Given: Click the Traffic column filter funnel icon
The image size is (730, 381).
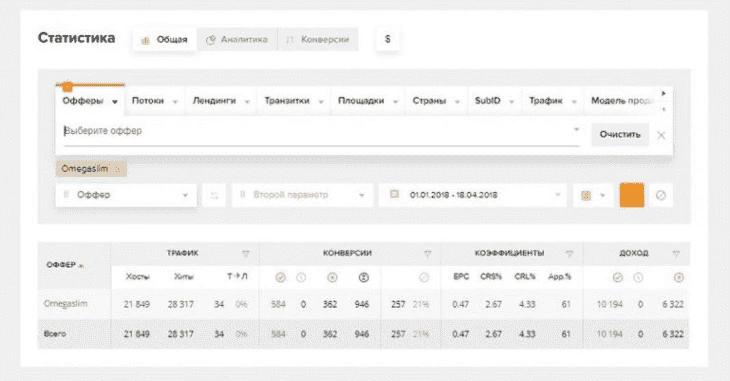Looking at the screenshot, I should click(245, 254).
